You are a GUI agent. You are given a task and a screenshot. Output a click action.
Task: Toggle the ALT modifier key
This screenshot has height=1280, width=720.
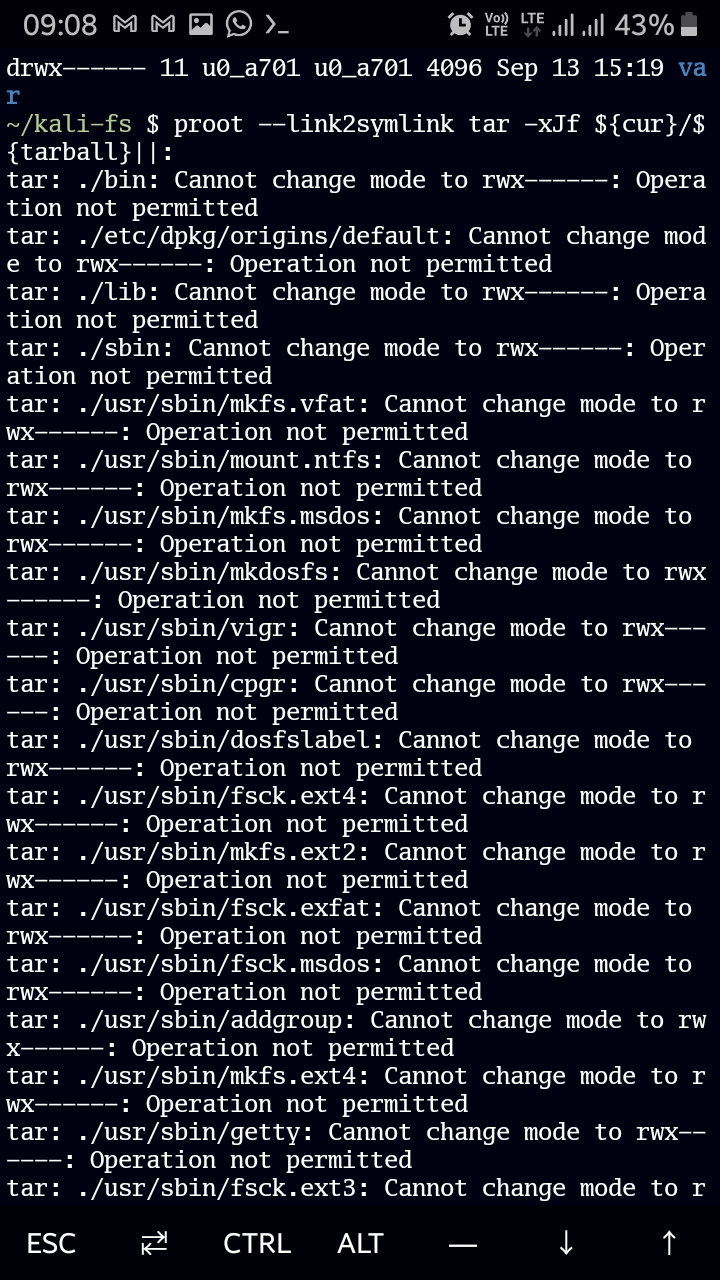(x=360, y=1243)
